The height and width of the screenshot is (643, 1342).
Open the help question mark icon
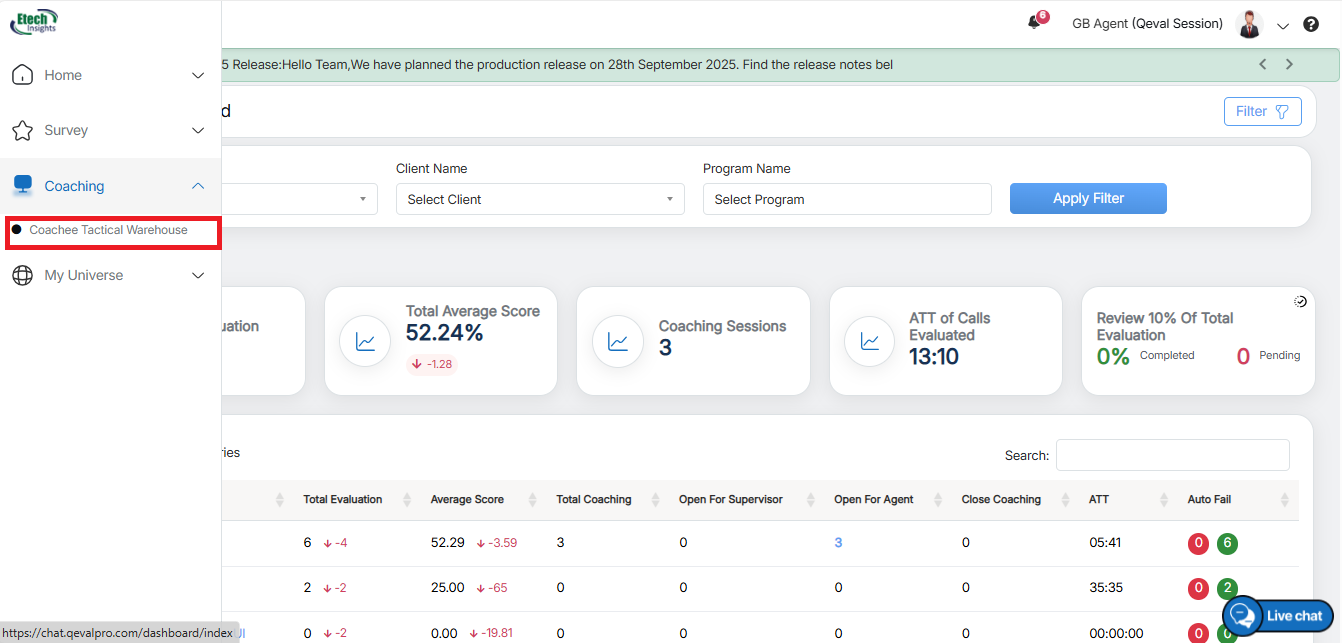tap(1311, 25)
